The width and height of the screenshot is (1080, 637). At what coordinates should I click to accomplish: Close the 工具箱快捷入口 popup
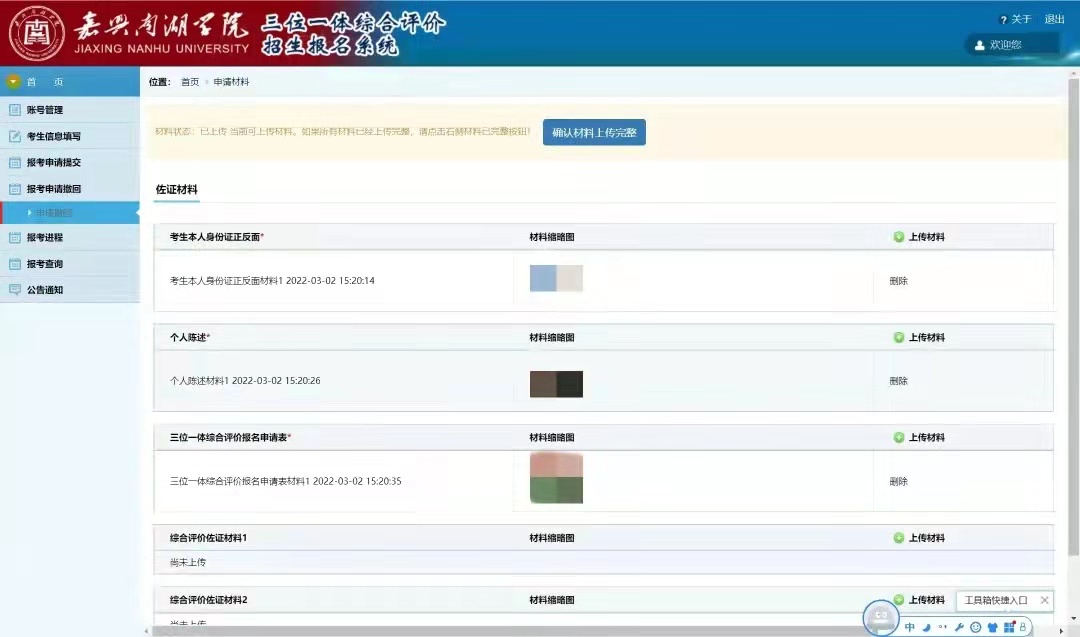tap(1044, 600)
